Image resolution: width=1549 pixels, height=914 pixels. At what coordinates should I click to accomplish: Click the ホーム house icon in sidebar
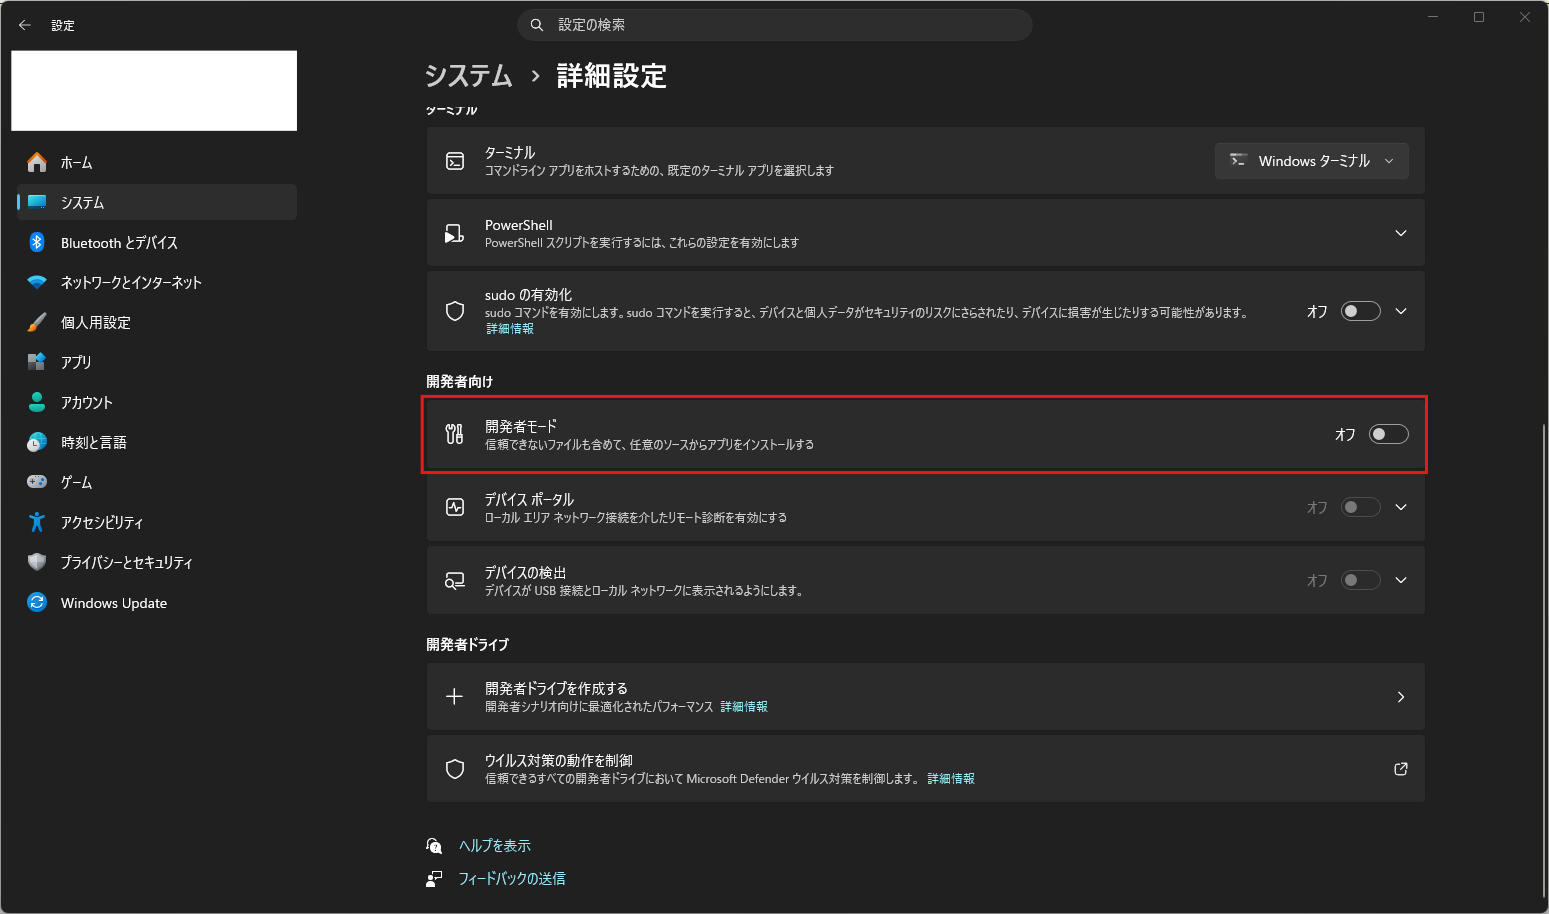(x=37, y=162)
